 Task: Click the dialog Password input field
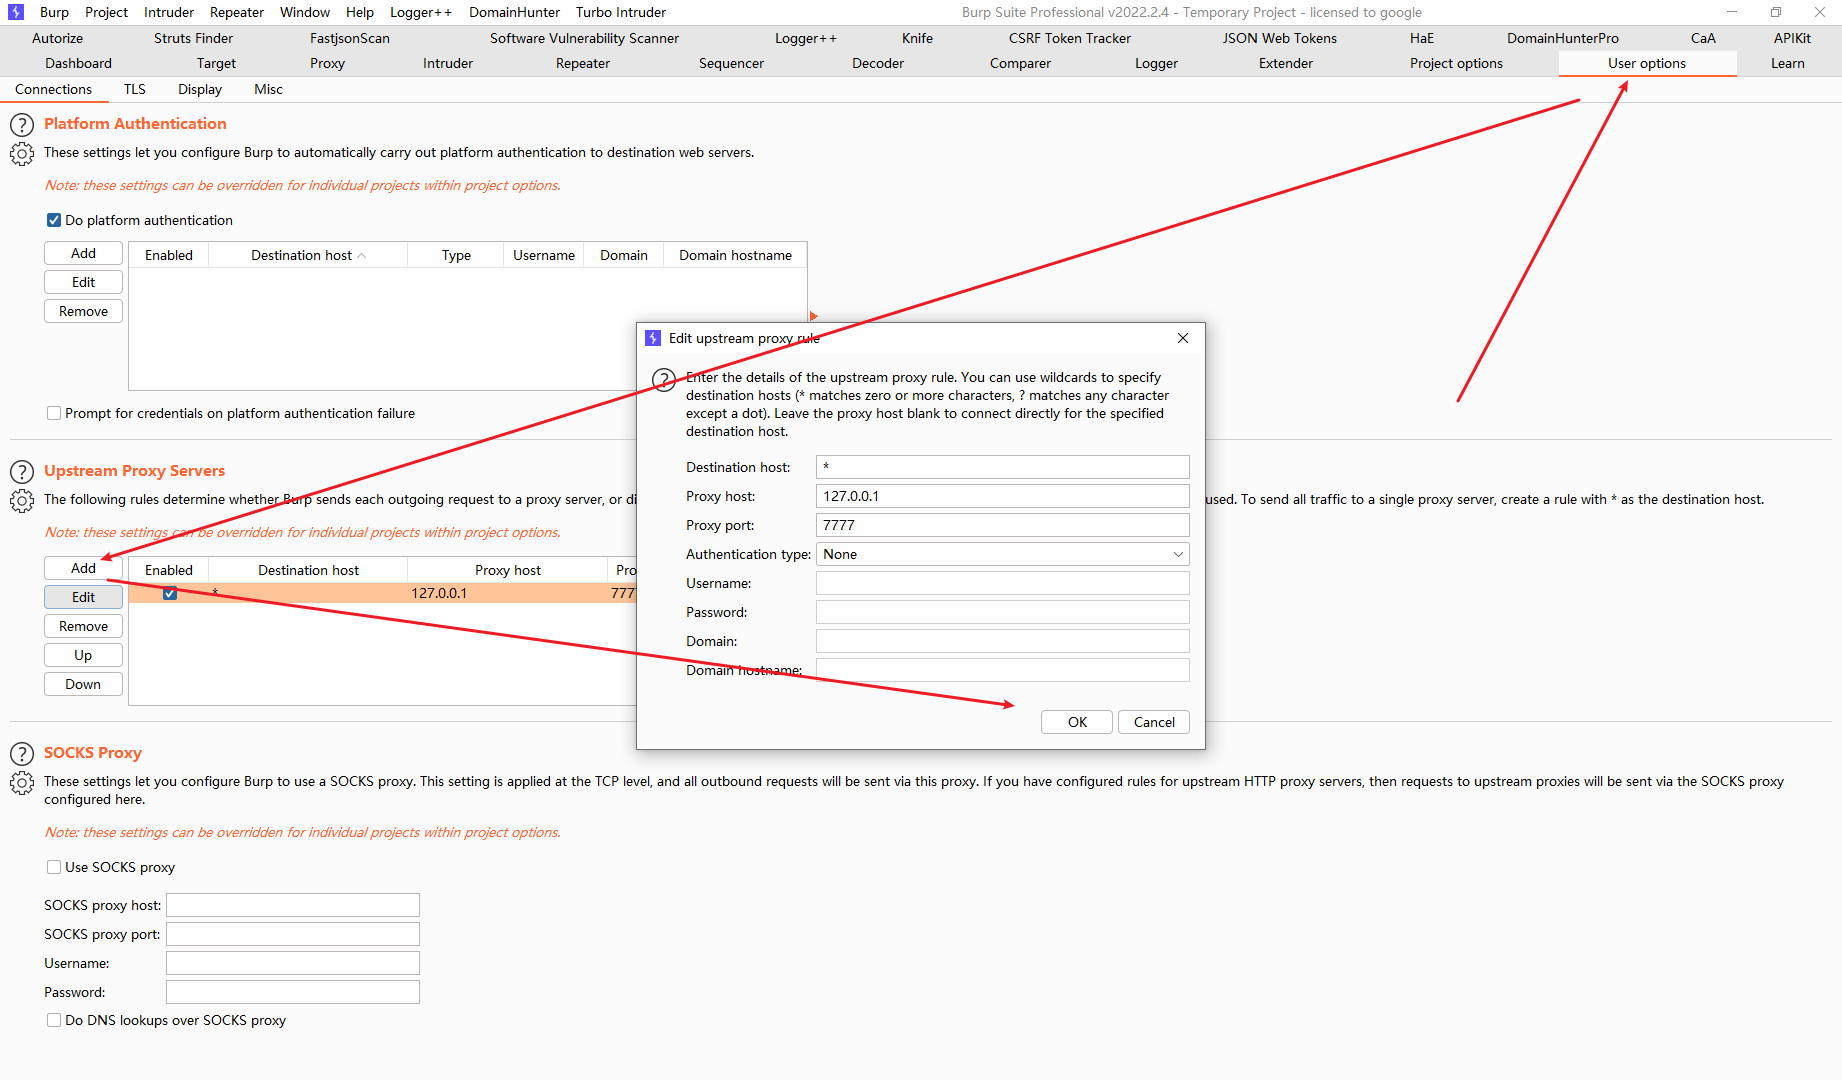(x=1002, y=612)
